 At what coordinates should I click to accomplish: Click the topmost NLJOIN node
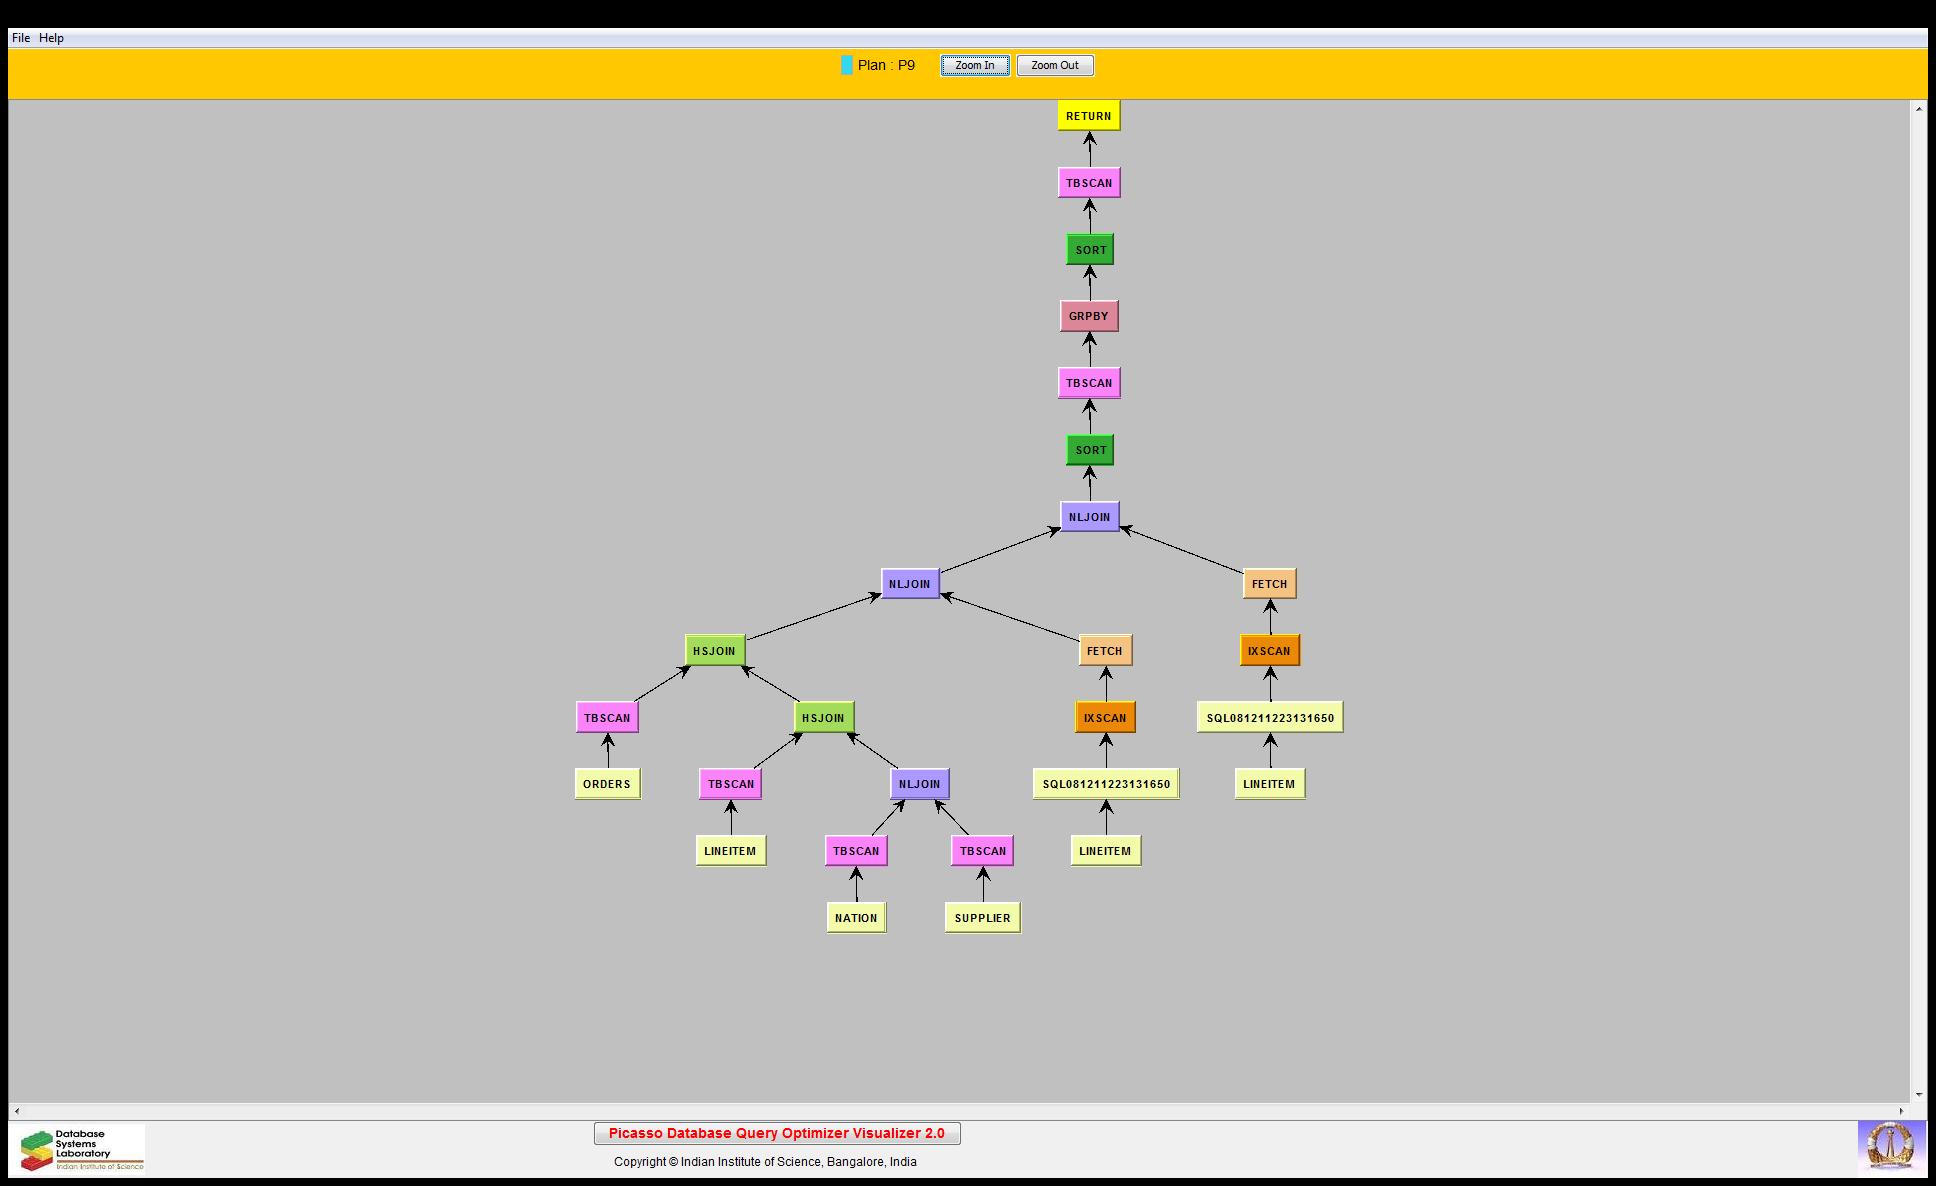[x=1089, y=517]
